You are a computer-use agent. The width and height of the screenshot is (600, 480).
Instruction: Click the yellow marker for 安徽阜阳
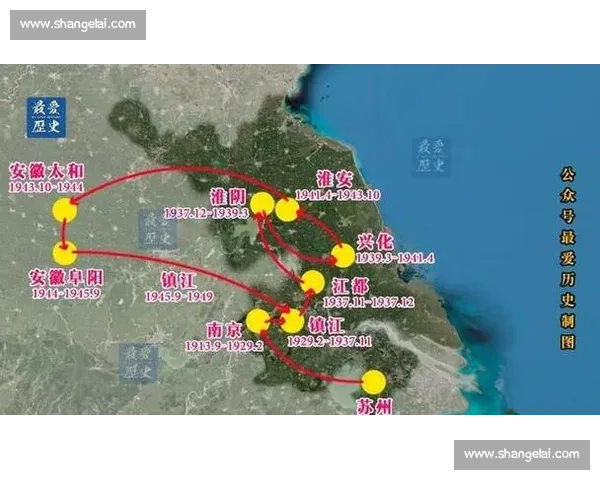tap(65, 253)
